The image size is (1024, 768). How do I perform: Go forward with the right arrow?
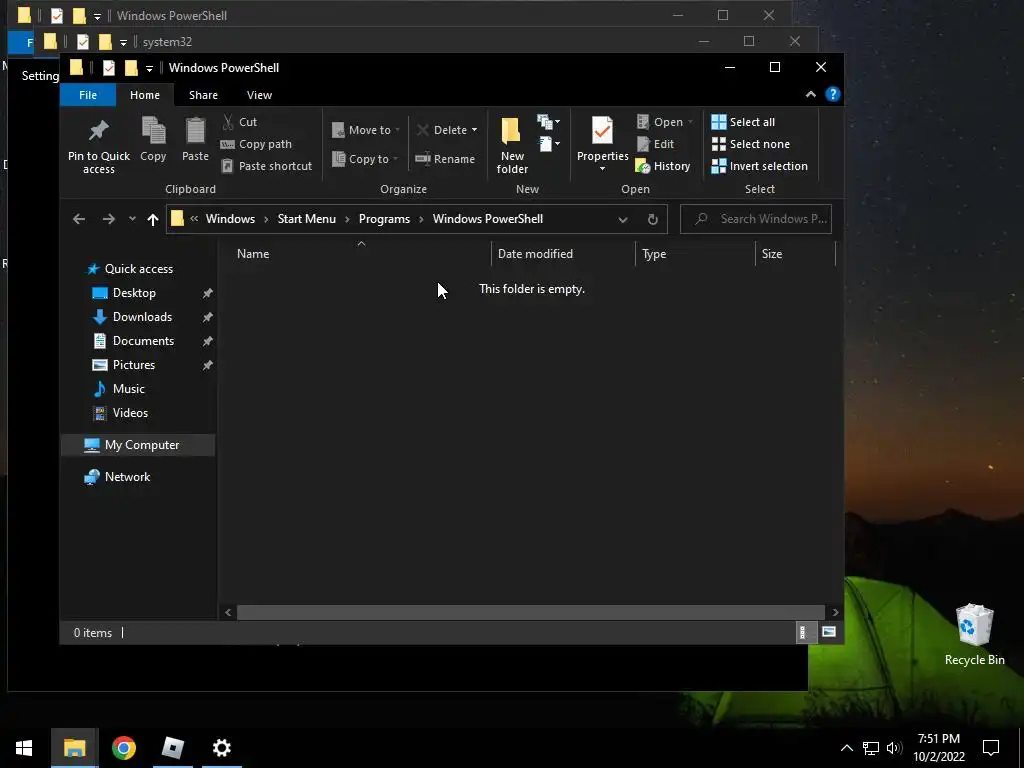tap(109, 219)
